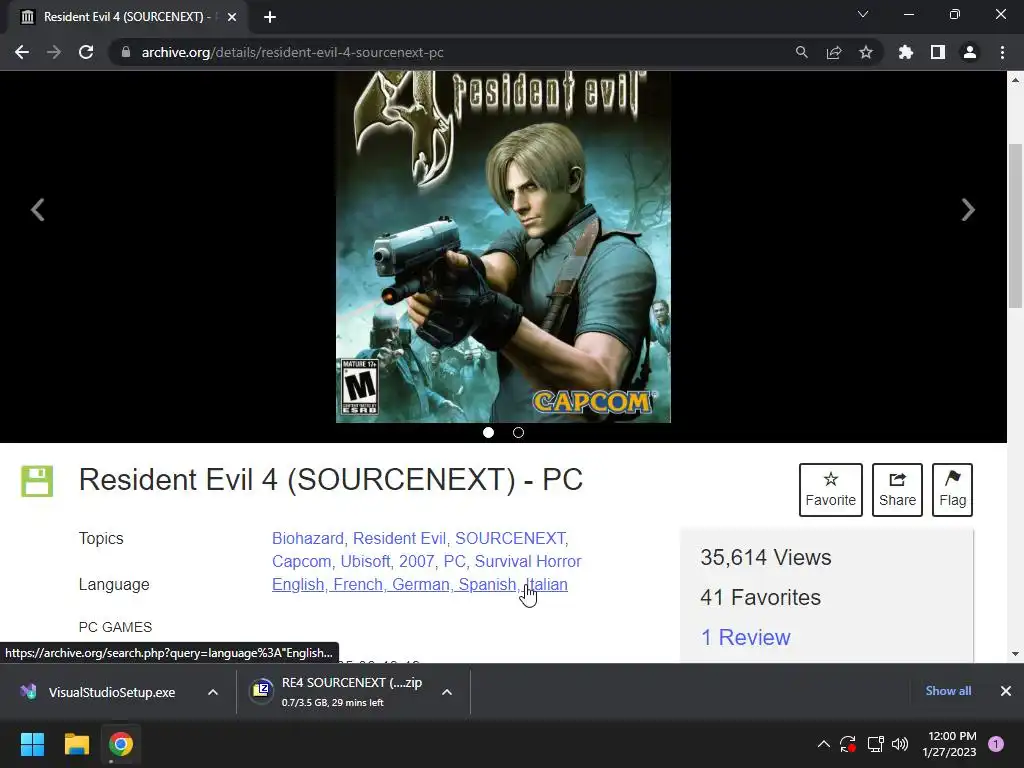Viewport: 1024px width, 768px height.
Task: Open the Ubisoft topic link
Action: click(x=365, y=562)
